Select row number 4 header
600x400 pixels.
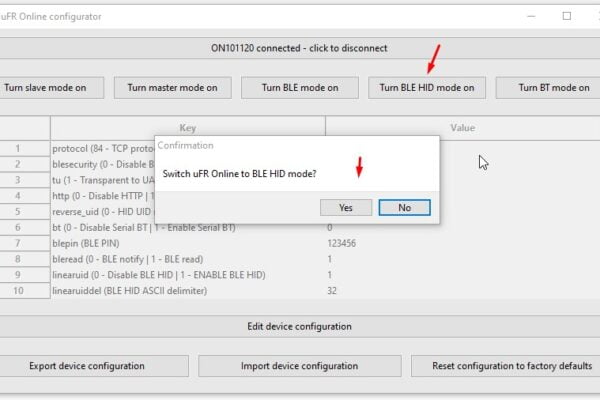click(x=25, y=196)
